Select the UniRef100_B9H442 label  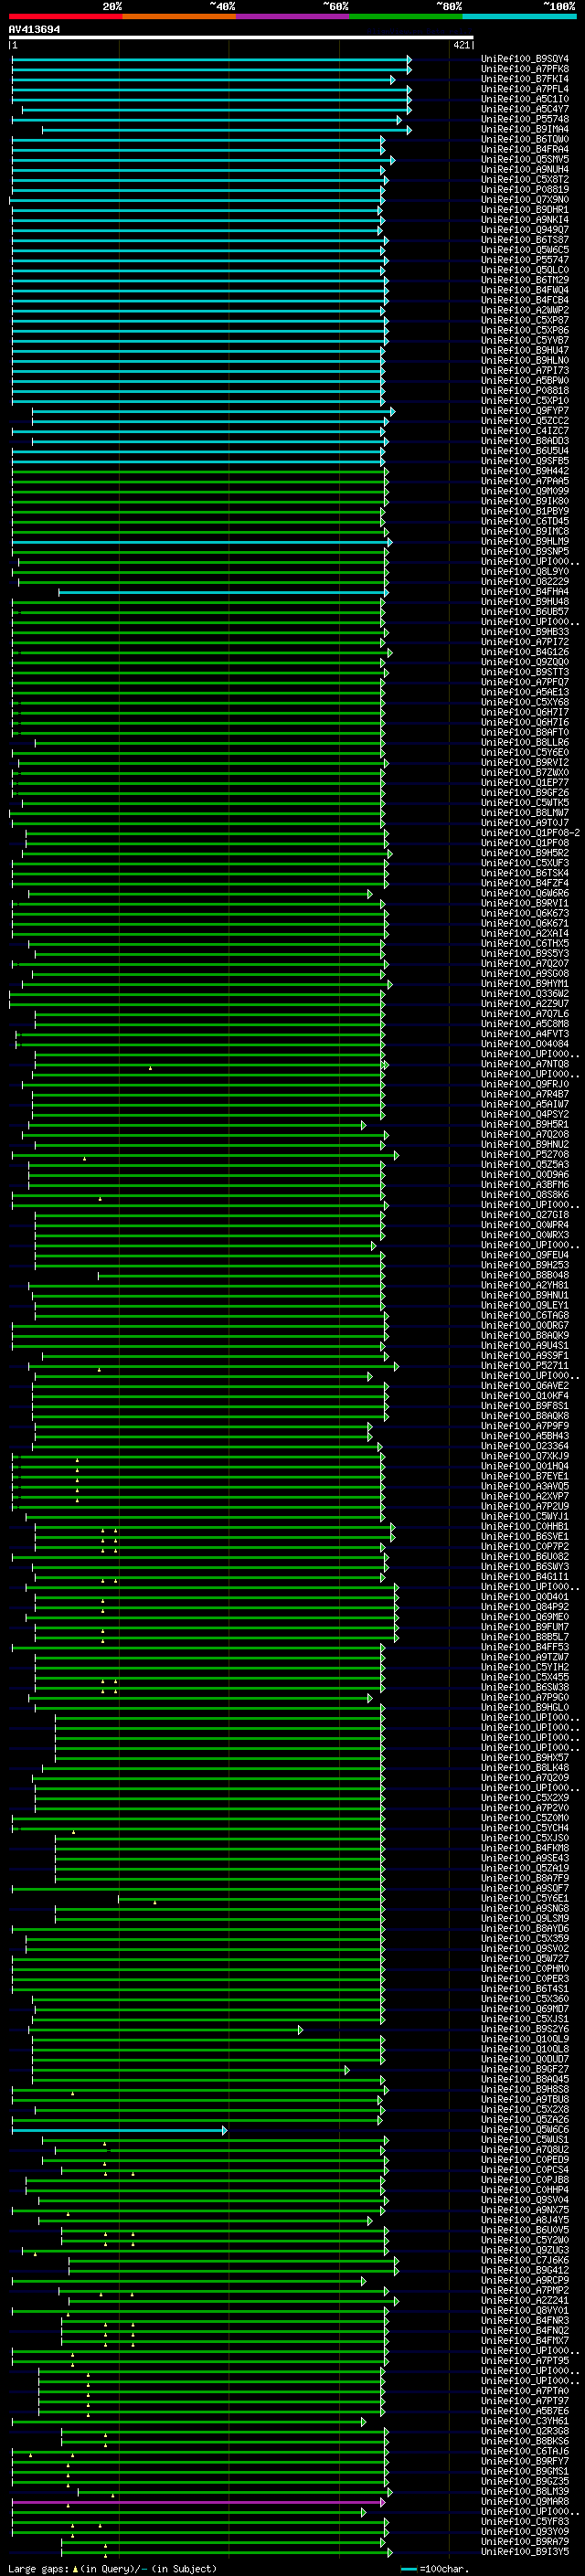(525, 471)
